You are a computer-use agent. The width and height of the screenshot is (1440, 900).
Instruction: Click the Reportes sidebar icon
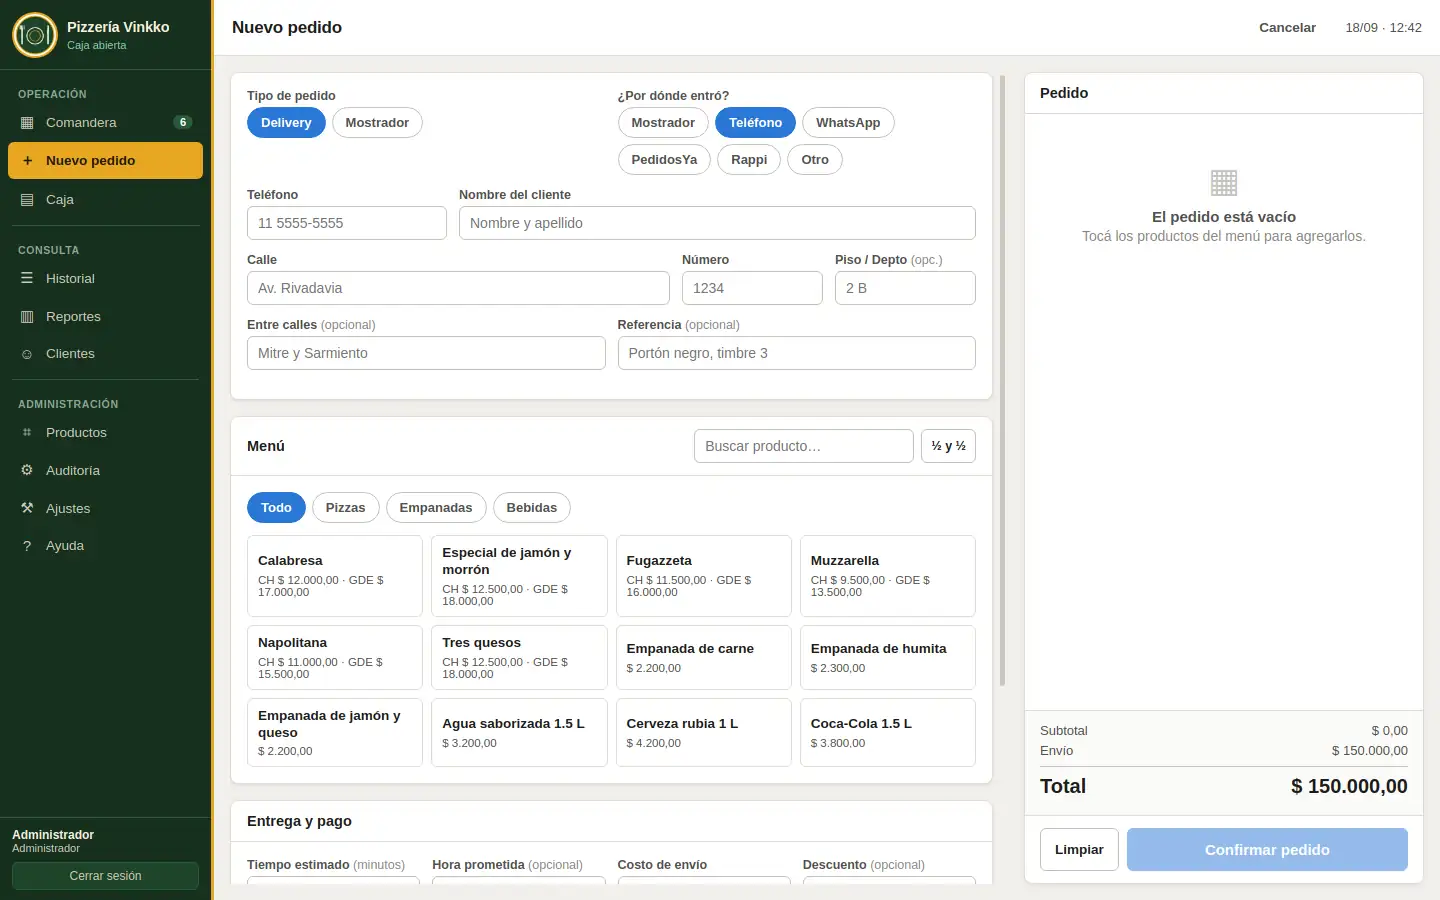coord(27,317)
